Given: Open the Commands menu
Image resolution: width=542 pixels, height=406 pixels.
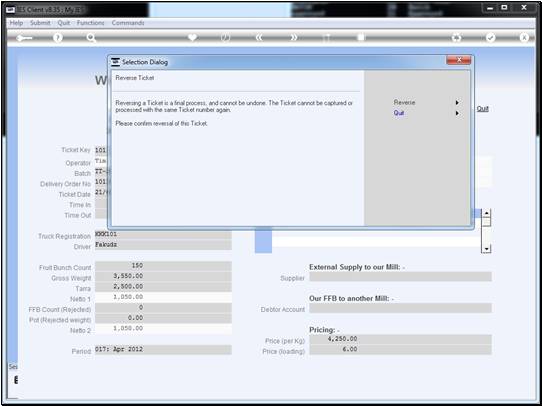Looking at the screenshot, I should click(128, 23).
